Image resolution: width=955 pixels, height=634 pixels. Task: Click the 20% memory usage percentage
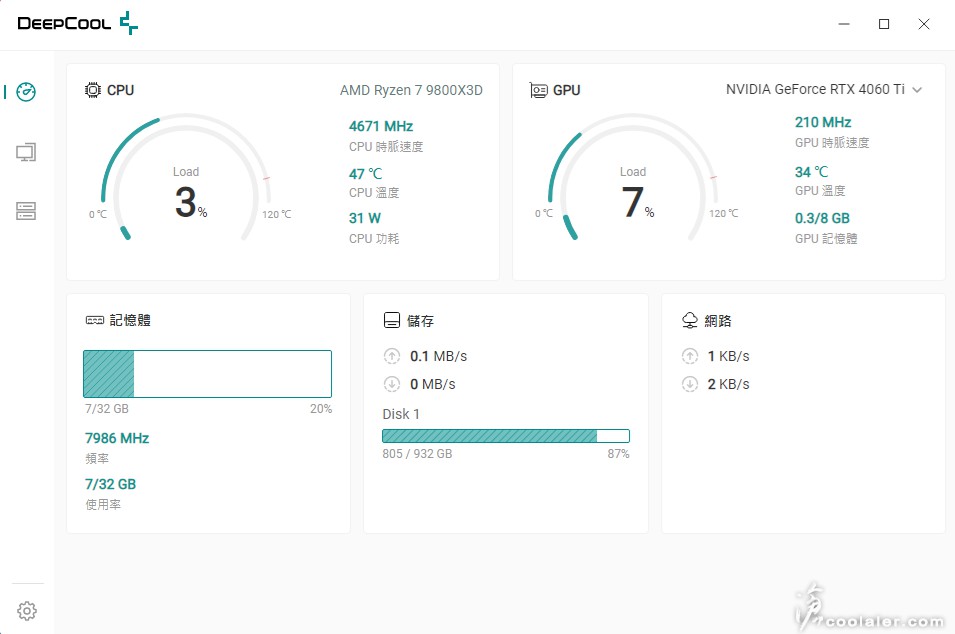tap(321, 409)
